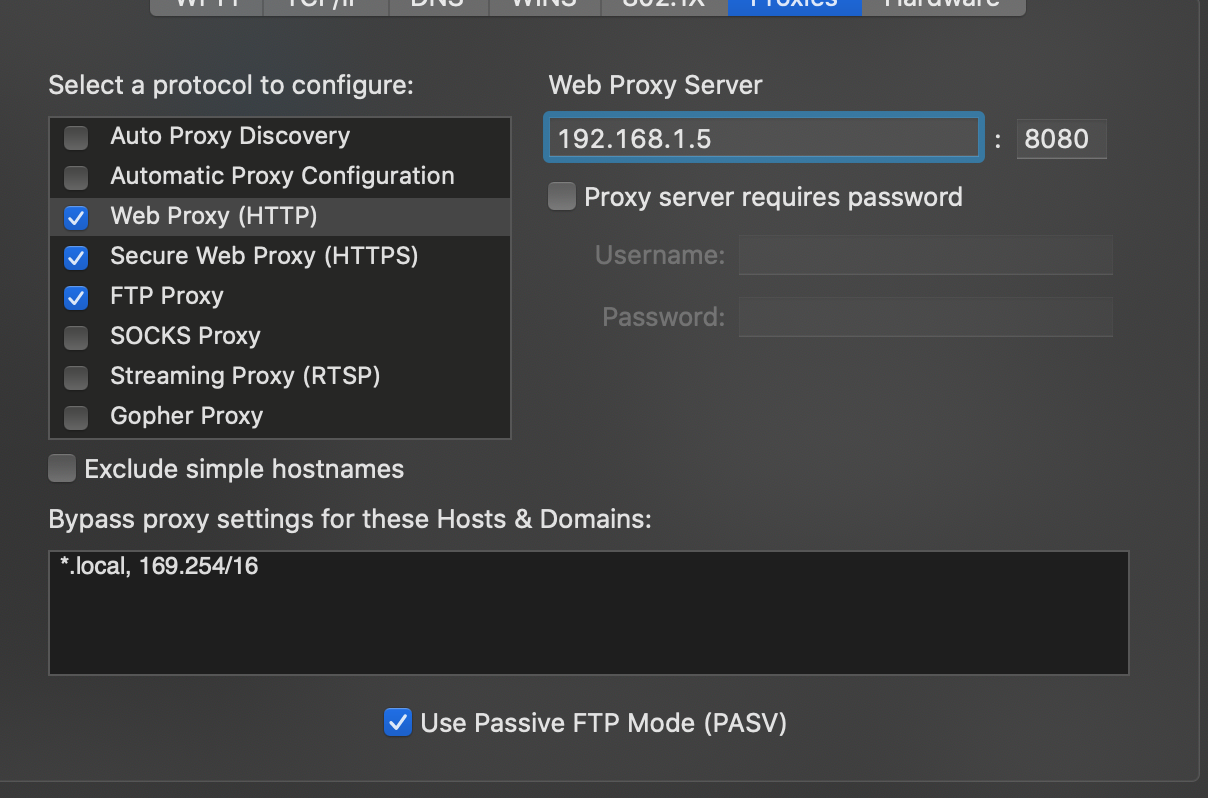Open the DNS tab

[438, 5]
